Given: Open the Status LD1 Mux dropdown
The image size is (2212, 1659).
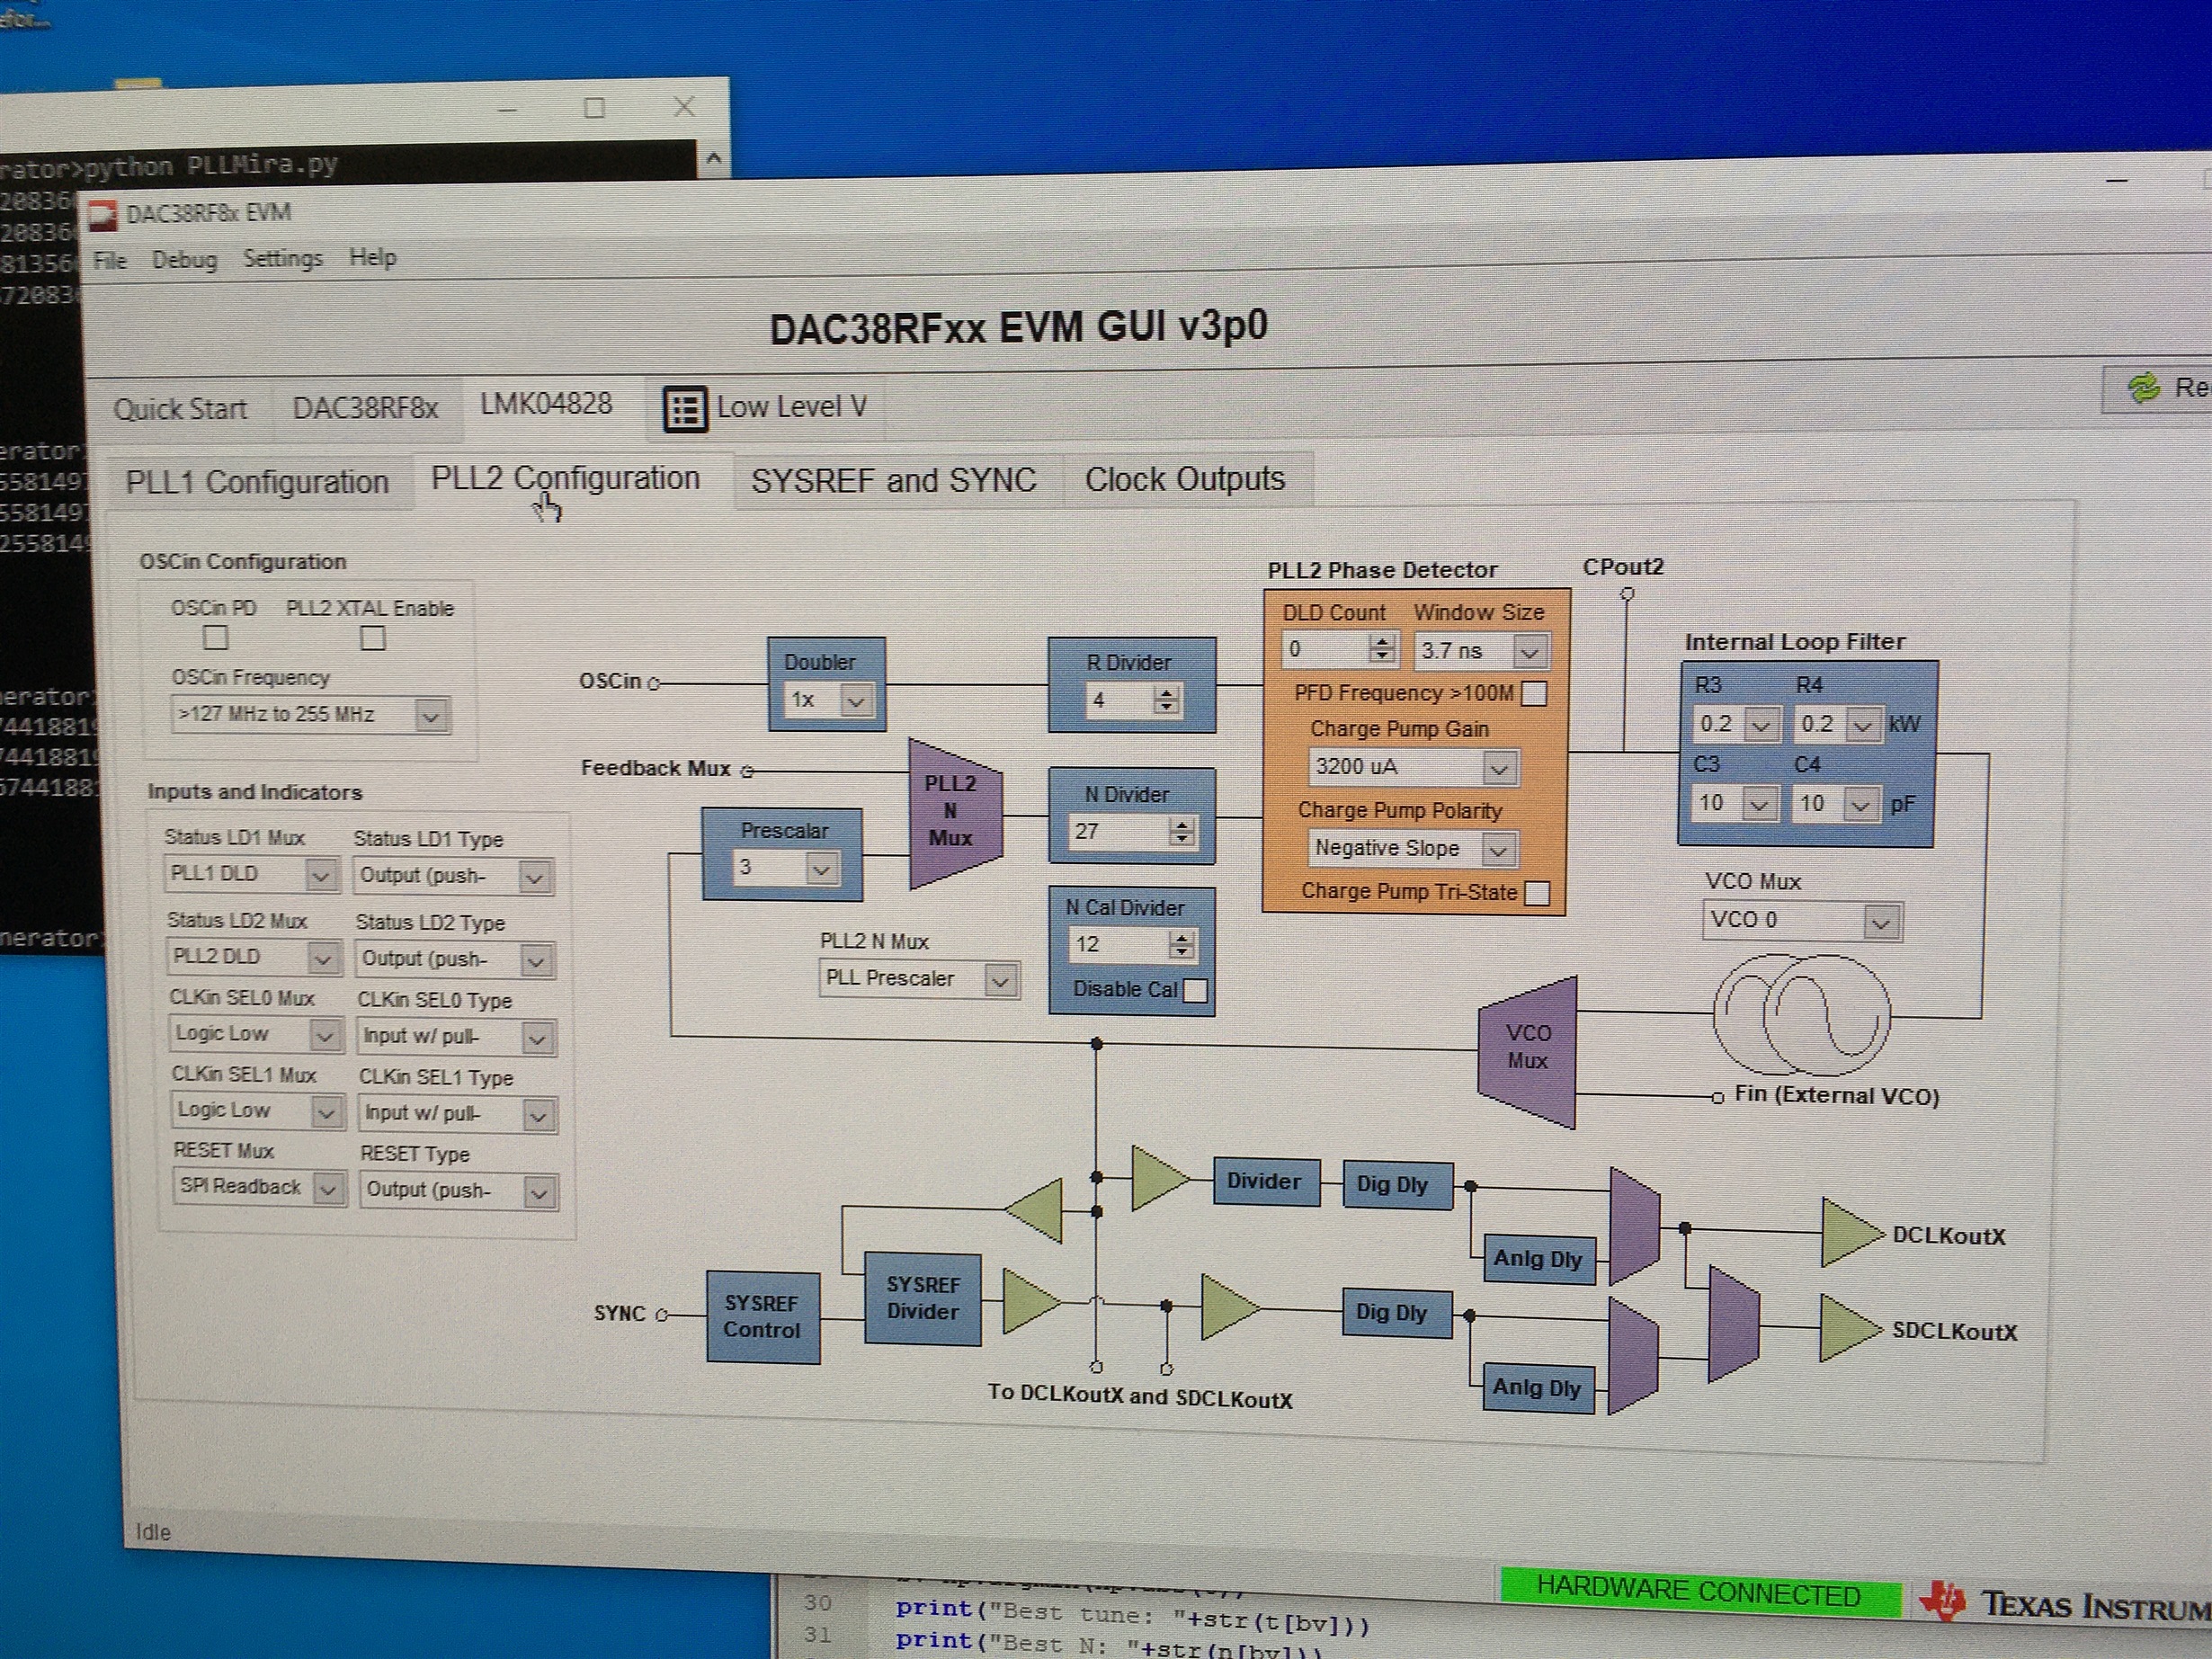Looking at the screenshot, I should point(252,874).
